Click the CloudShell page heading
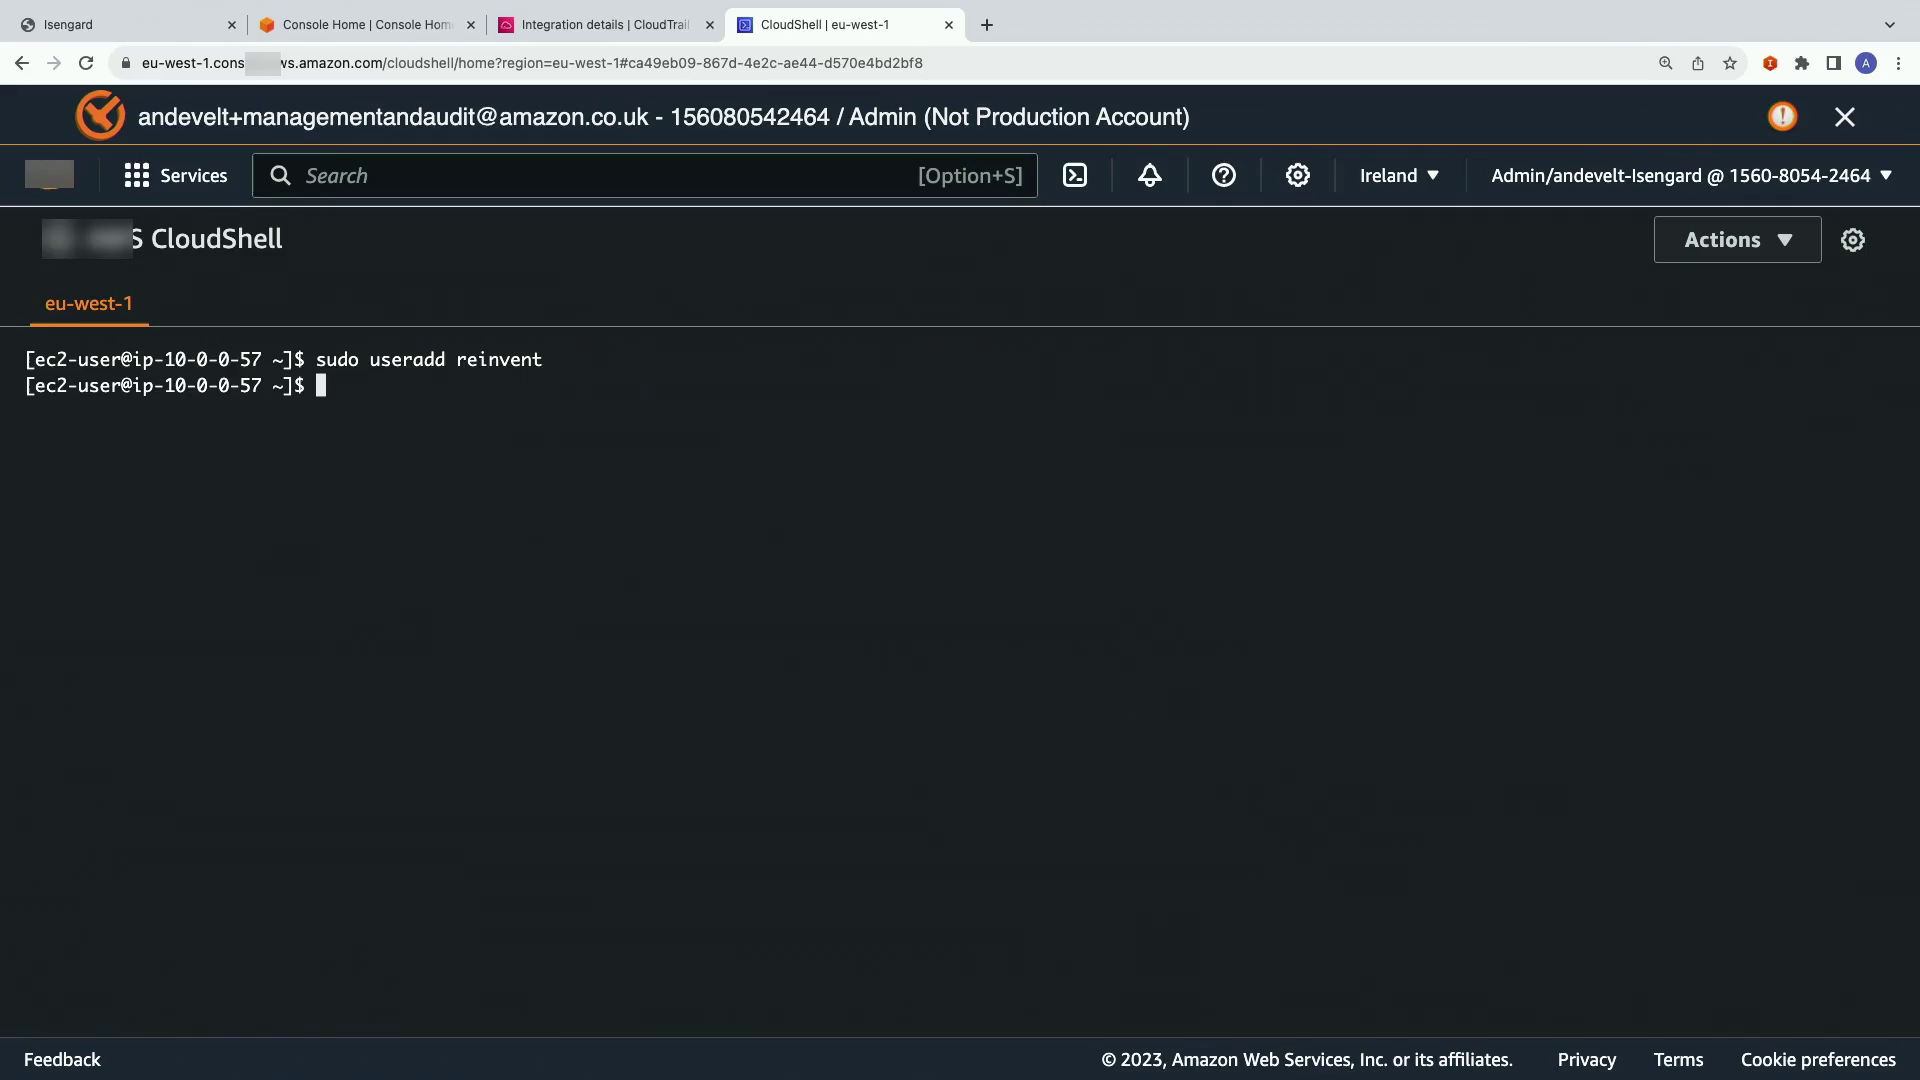The image size is (1920, 1080). pos(162,239)
